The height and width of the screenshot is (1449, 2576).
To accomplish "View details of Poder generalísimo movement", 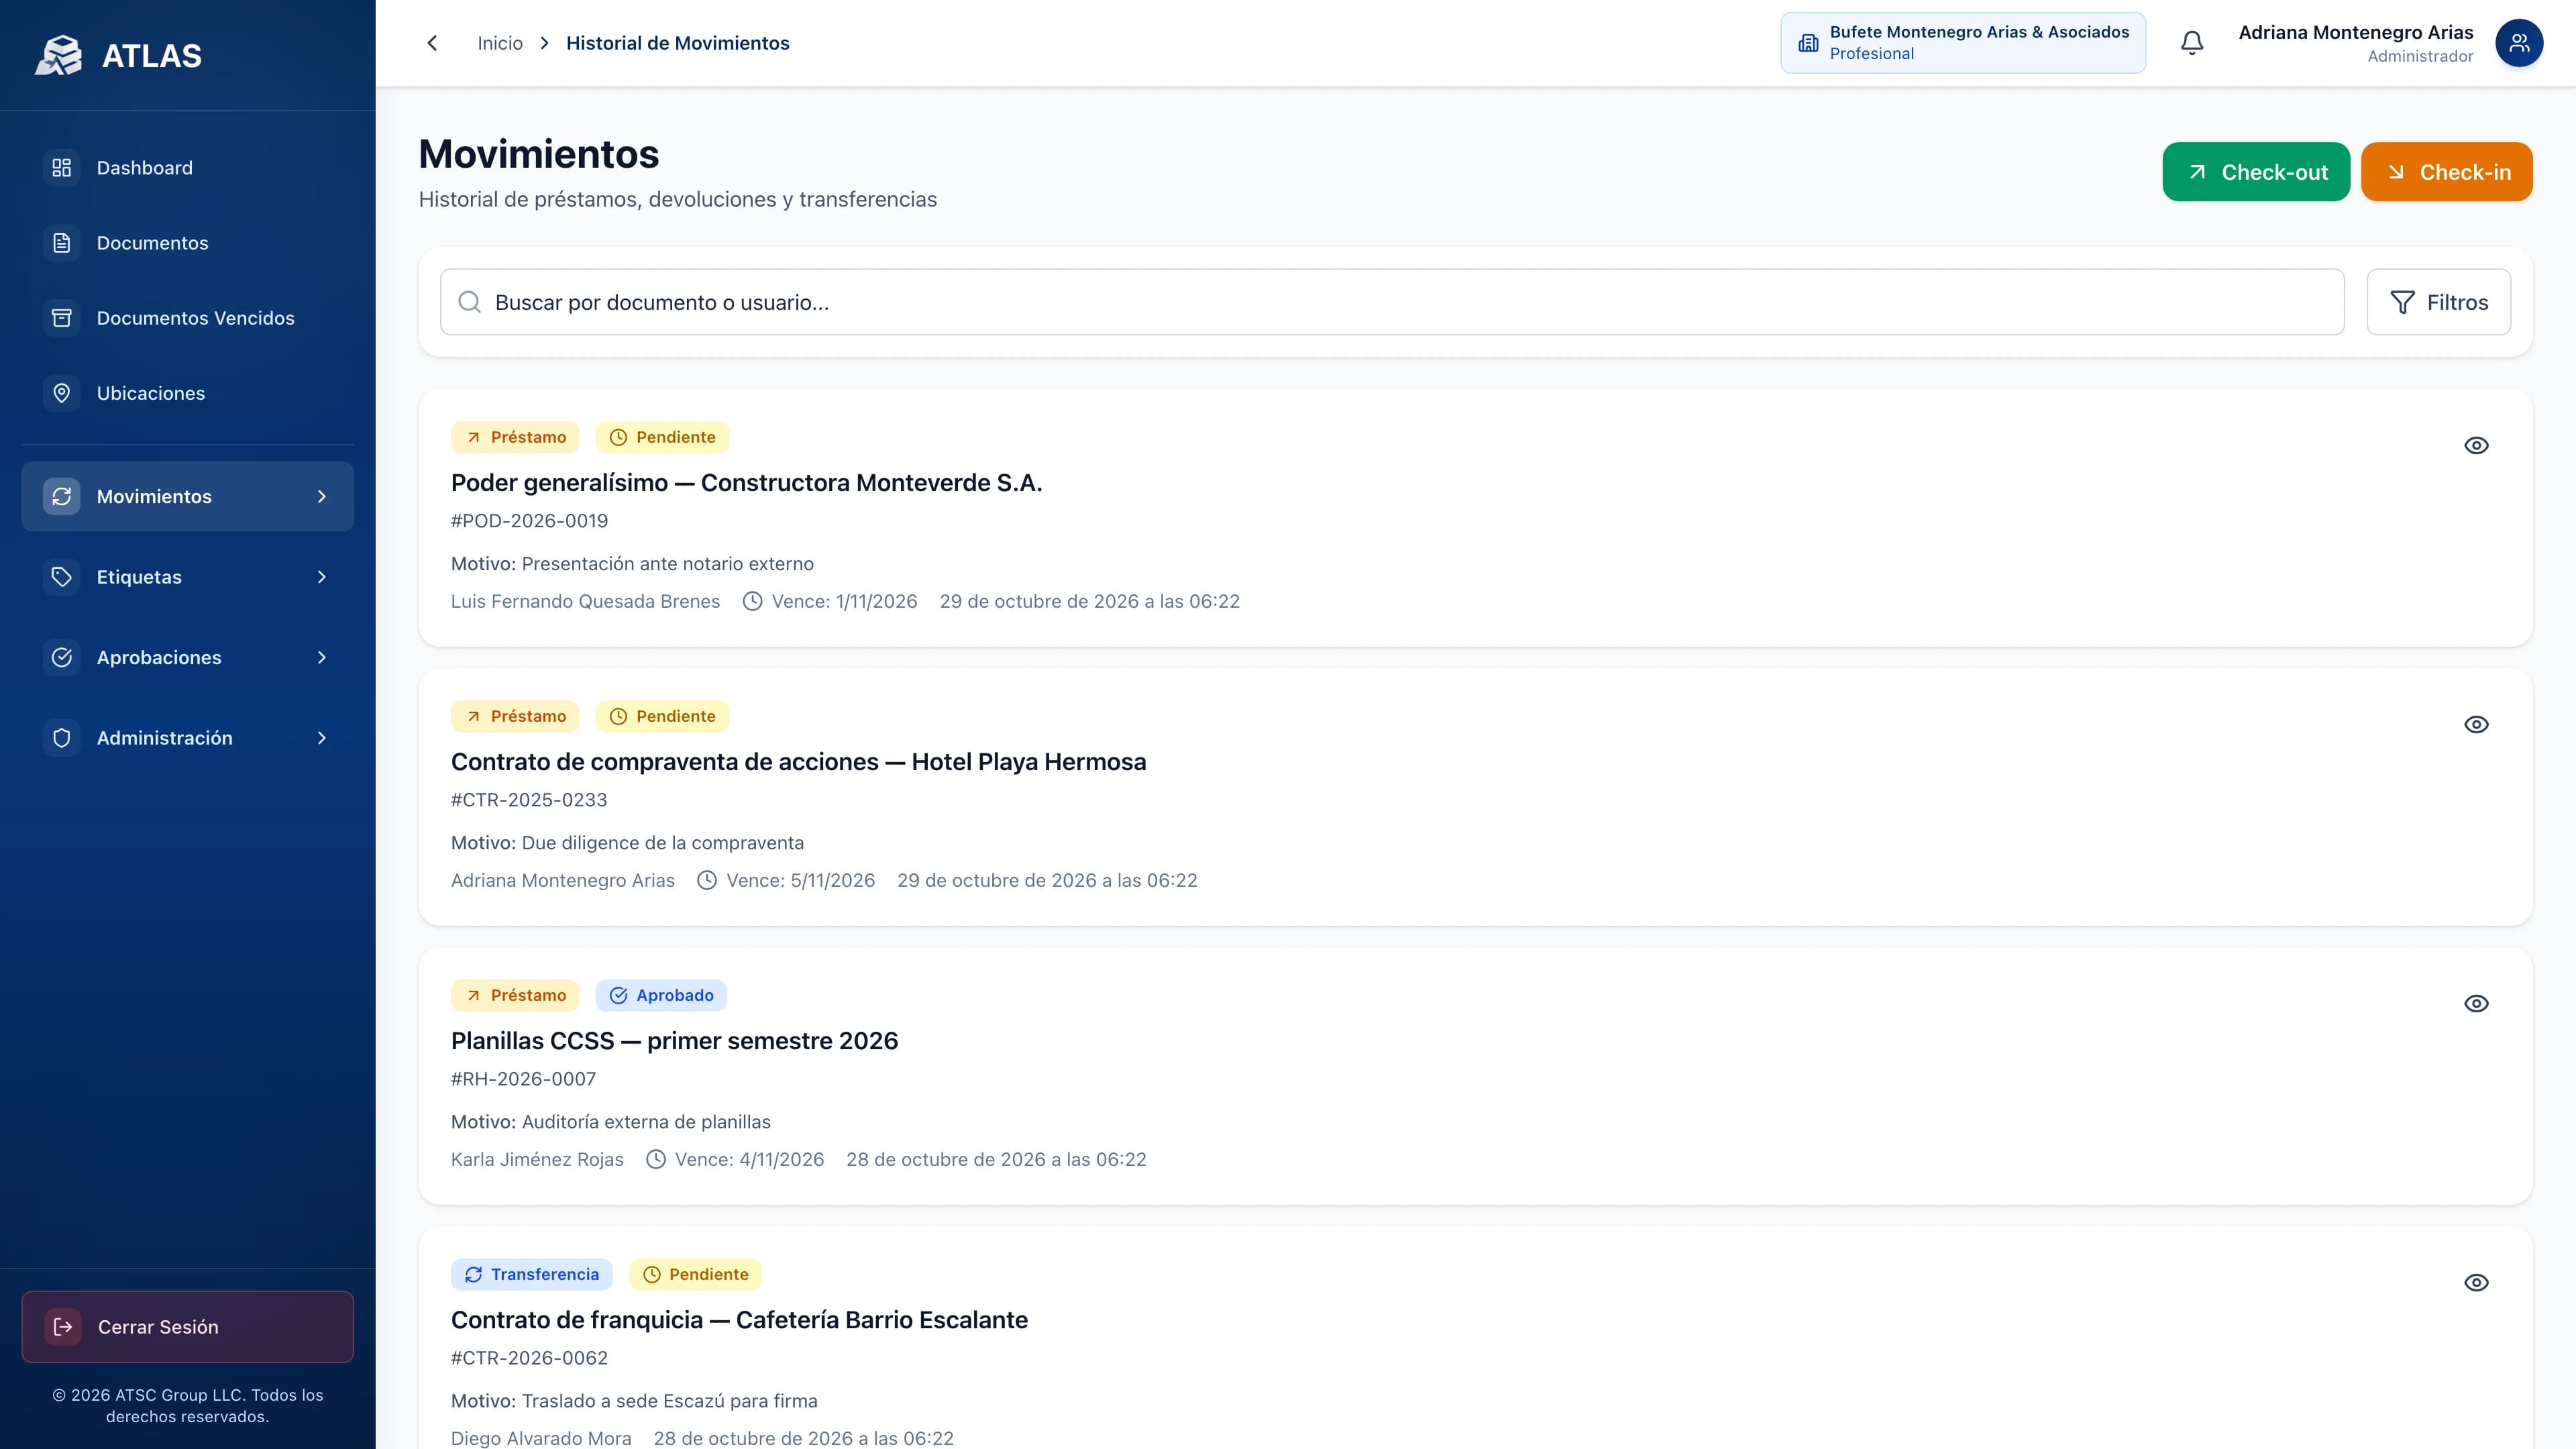I will click(x=2476, y=446).
